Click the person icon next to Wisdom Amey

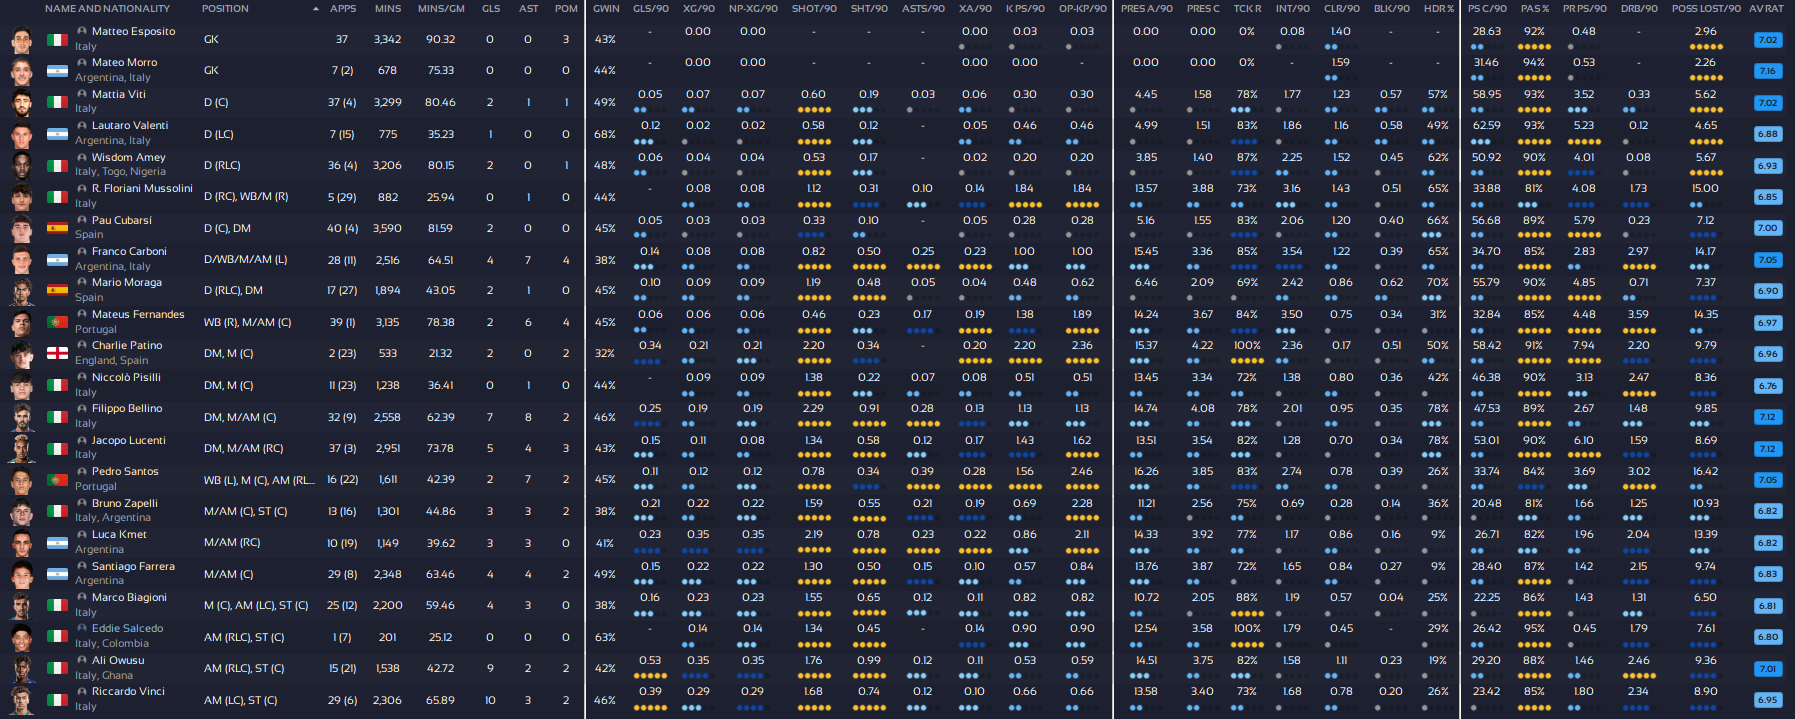coord(82,158)
